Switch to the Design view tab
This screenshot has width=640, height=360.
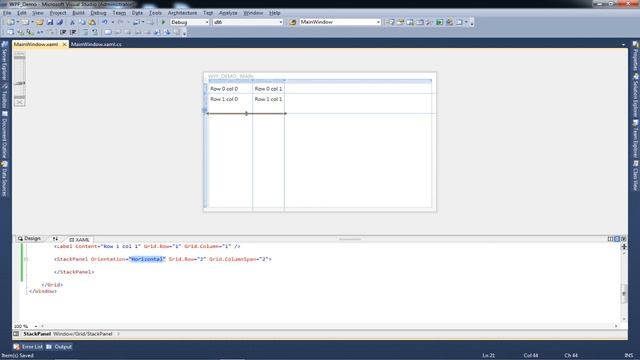pyautogui.click(x=29, y=238)
